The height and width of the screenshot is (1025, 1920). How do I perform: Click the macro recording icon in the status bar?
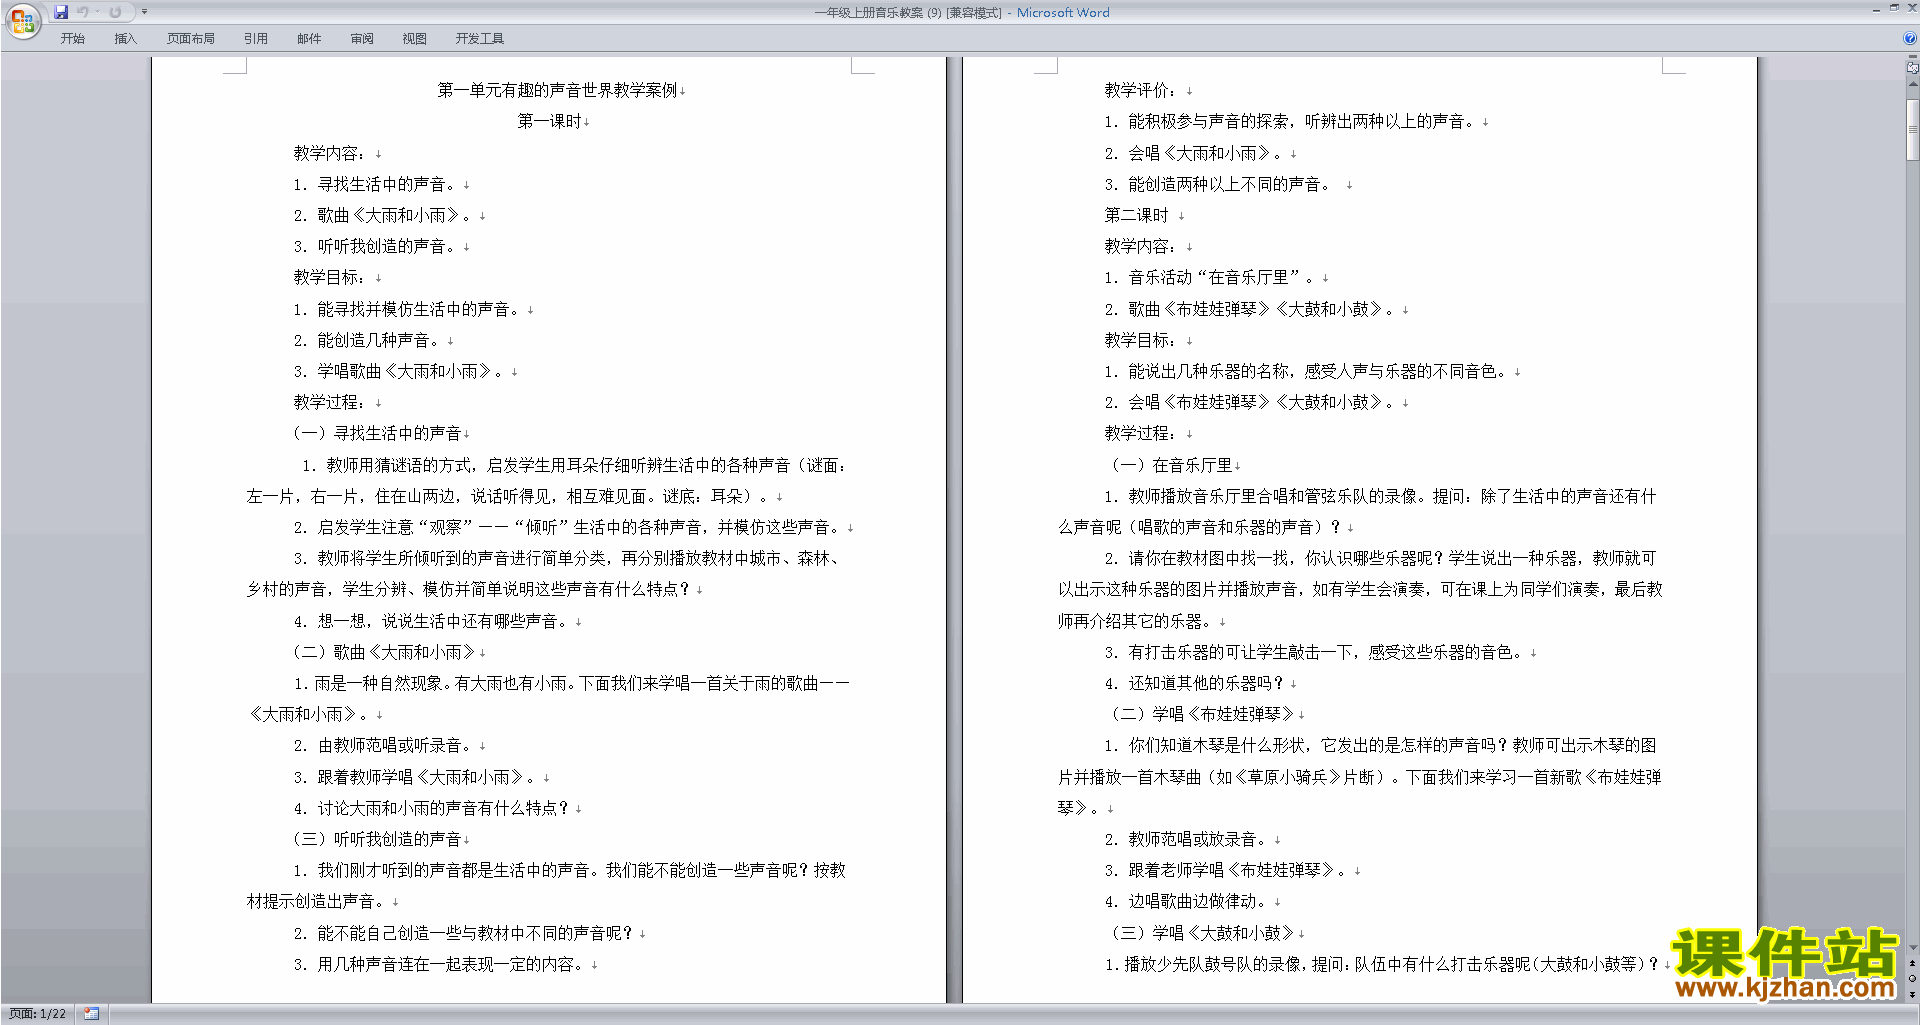pos(91,1014)
